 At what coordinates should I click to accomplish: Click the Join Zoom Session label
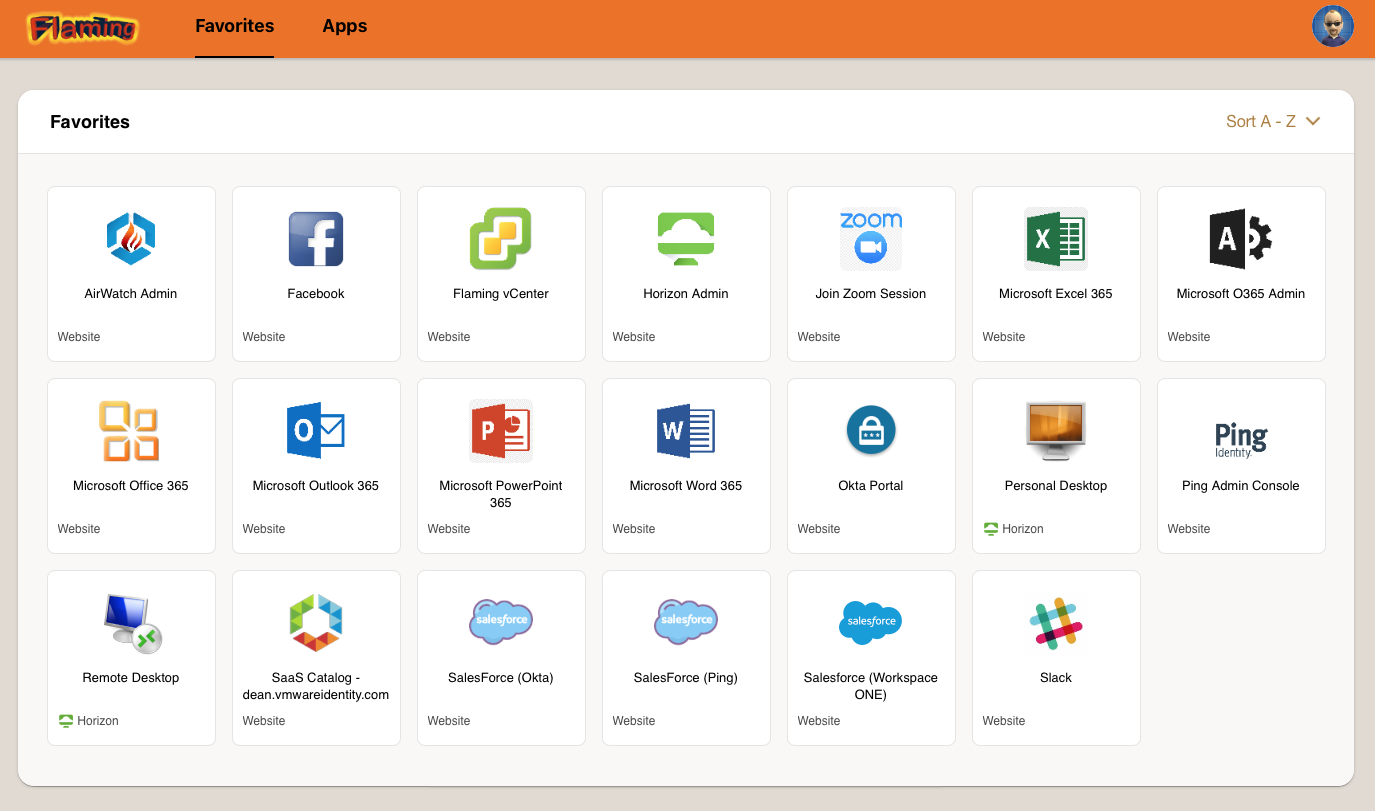tap(871, 294)
